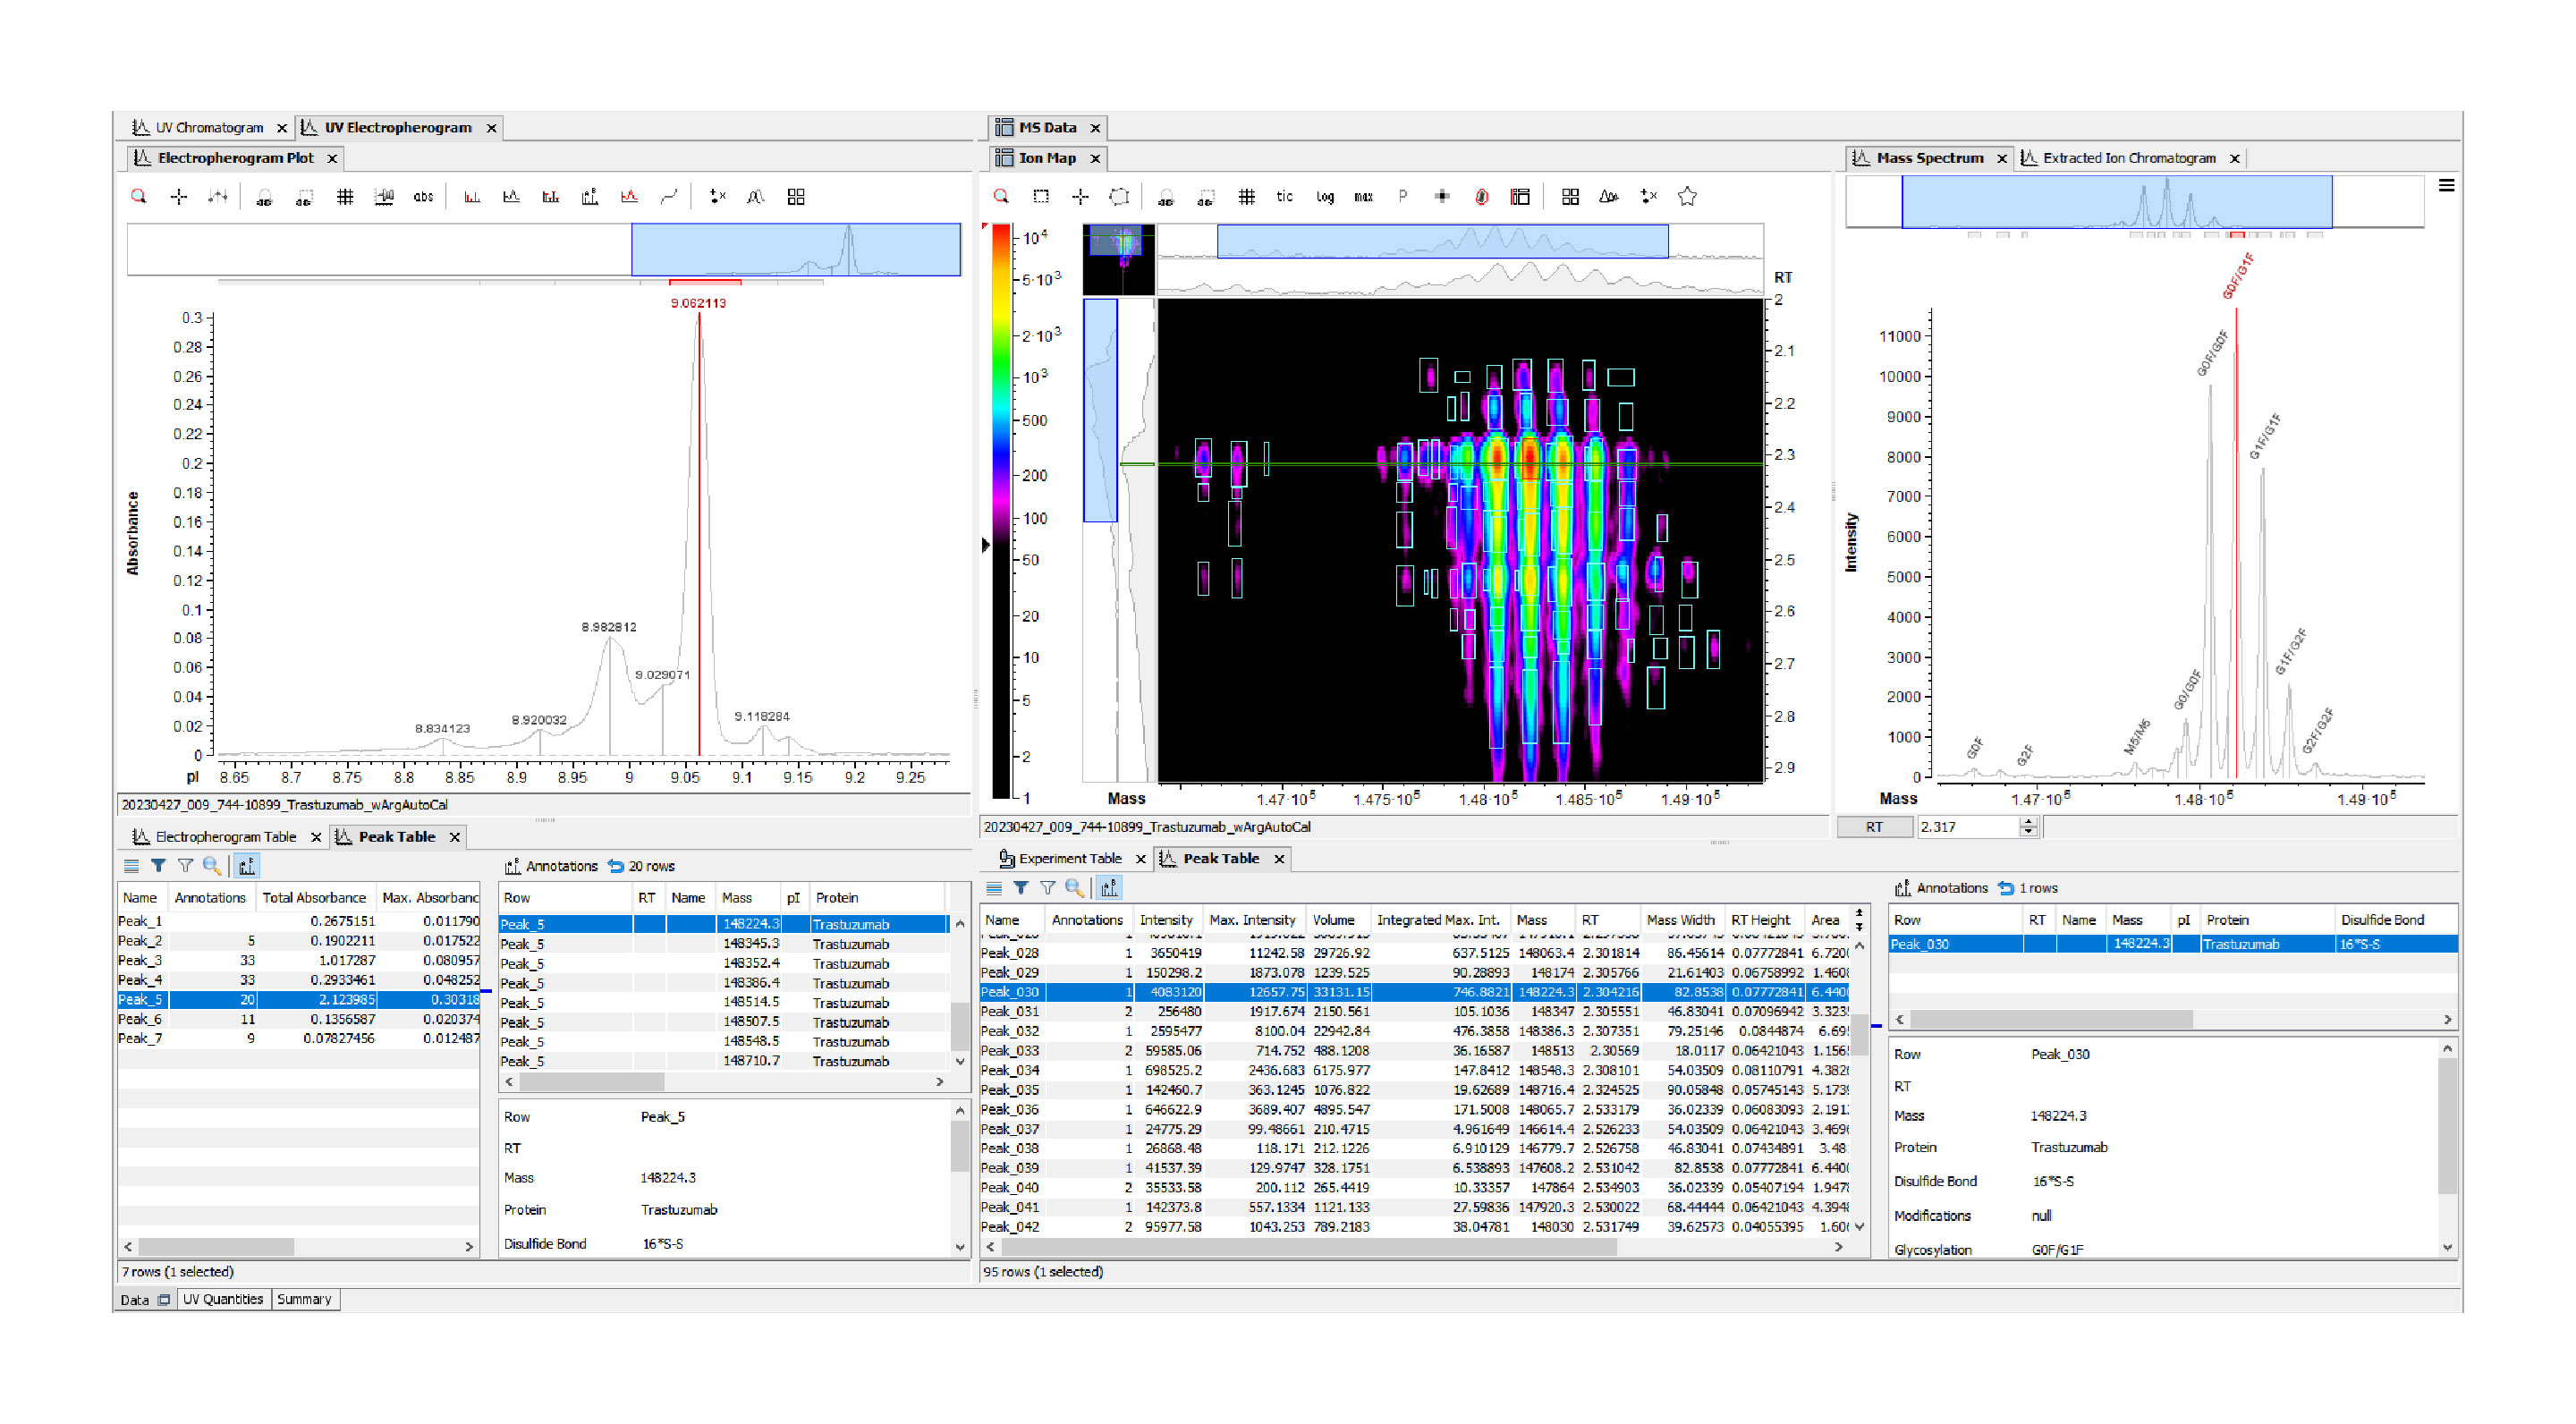Select the UV Electropherogram tab
The height and width of the screenshot is (1424, 2576).
397,128
